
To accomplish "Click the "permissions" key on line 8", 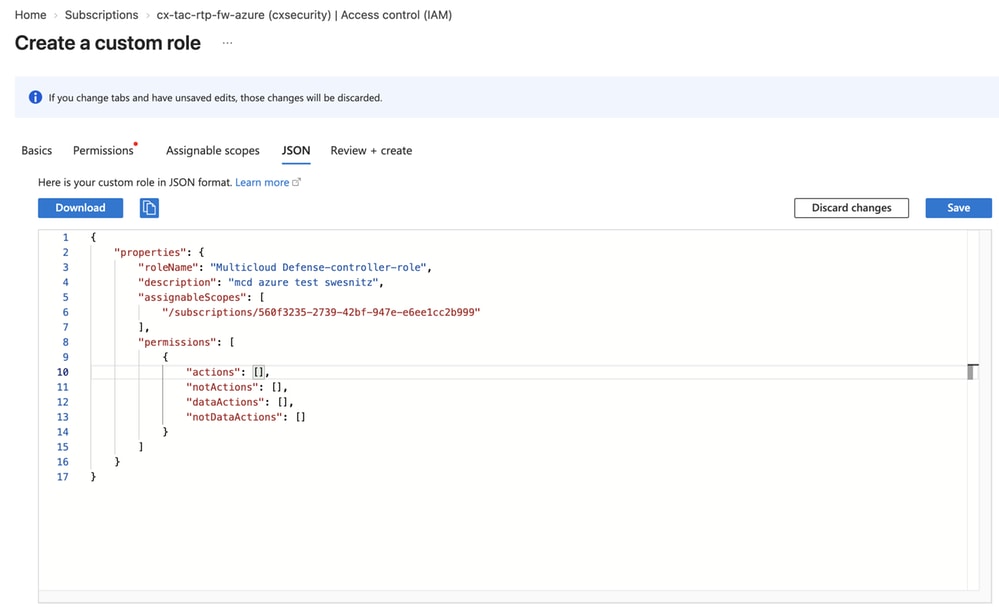I will 177,342.
